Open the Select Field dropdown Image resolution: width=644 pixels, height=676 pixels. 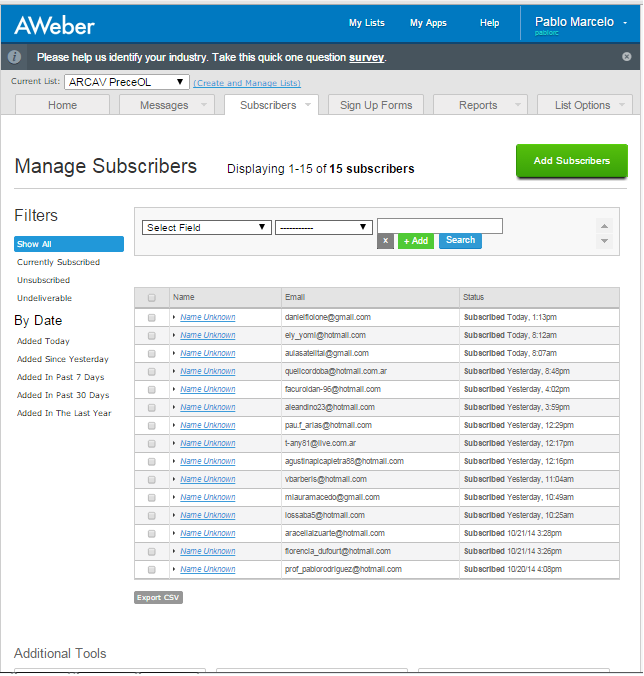206,227
